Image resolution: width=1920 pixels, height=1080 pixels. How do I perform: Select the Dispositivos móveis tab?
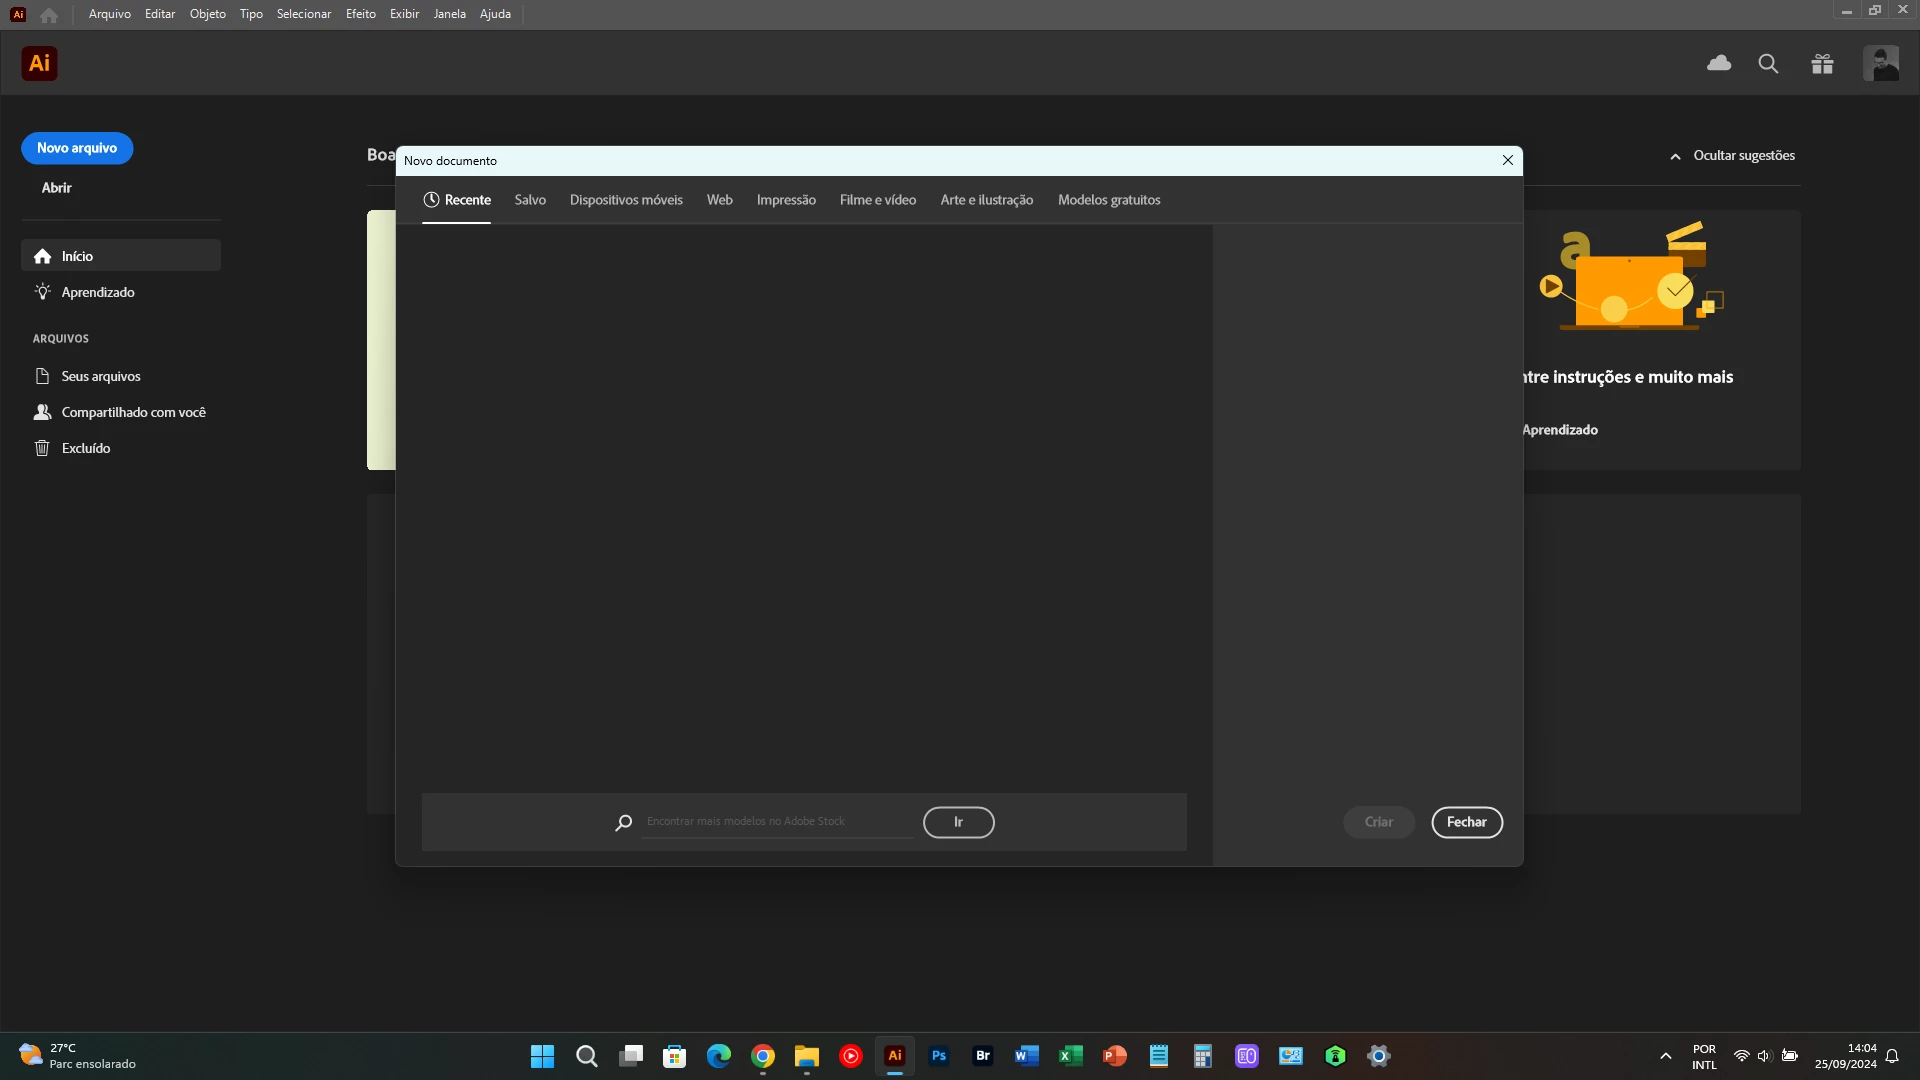click(626, 200)
